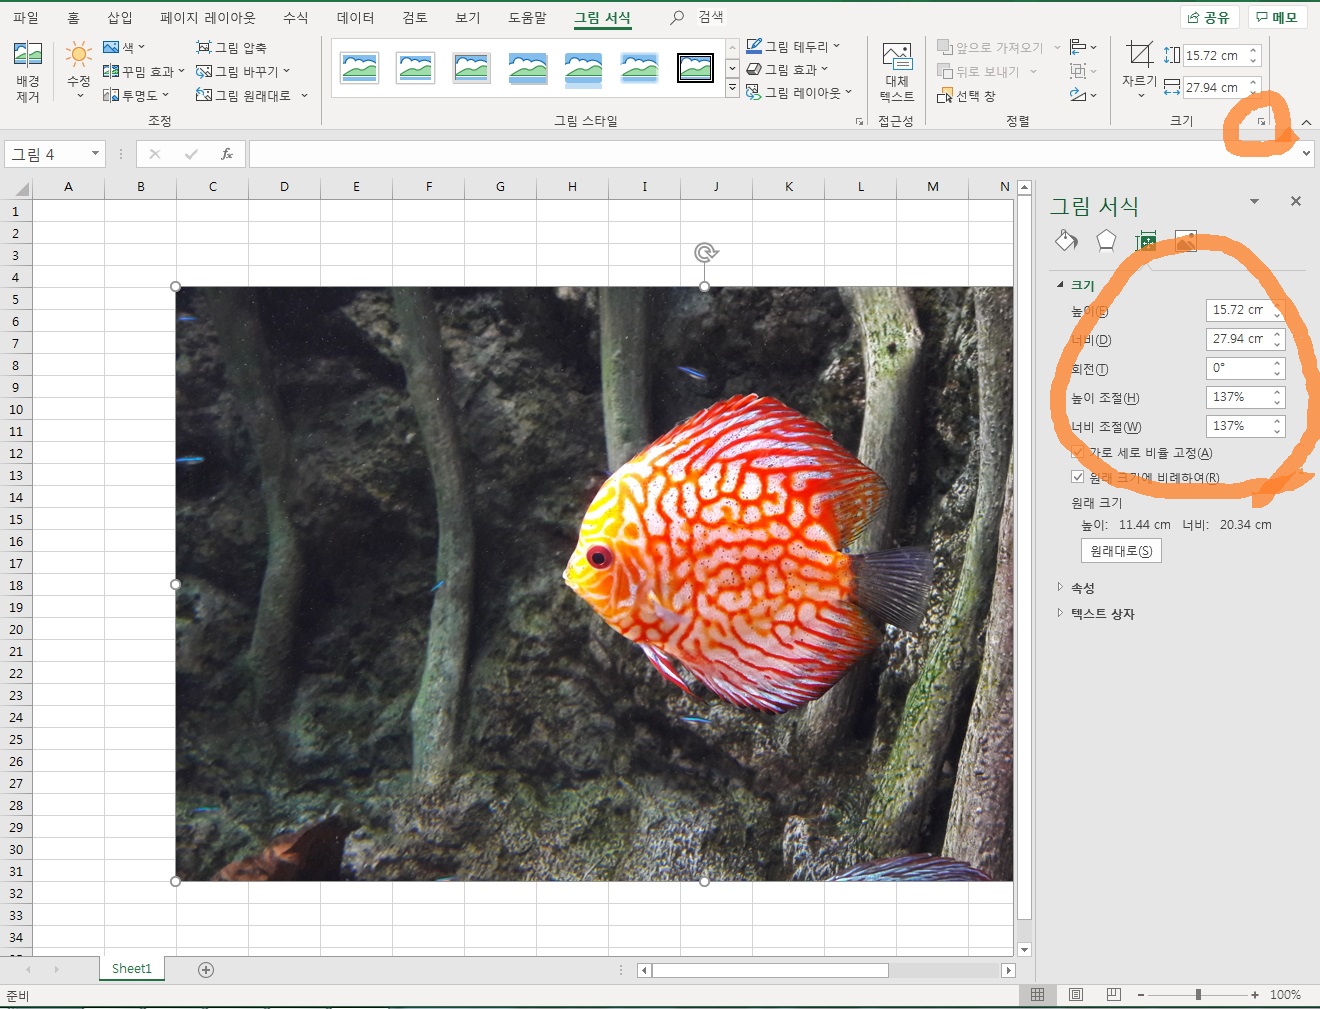
Task: Expand the picture styles gallery more arrow
Action: [732, 89]
